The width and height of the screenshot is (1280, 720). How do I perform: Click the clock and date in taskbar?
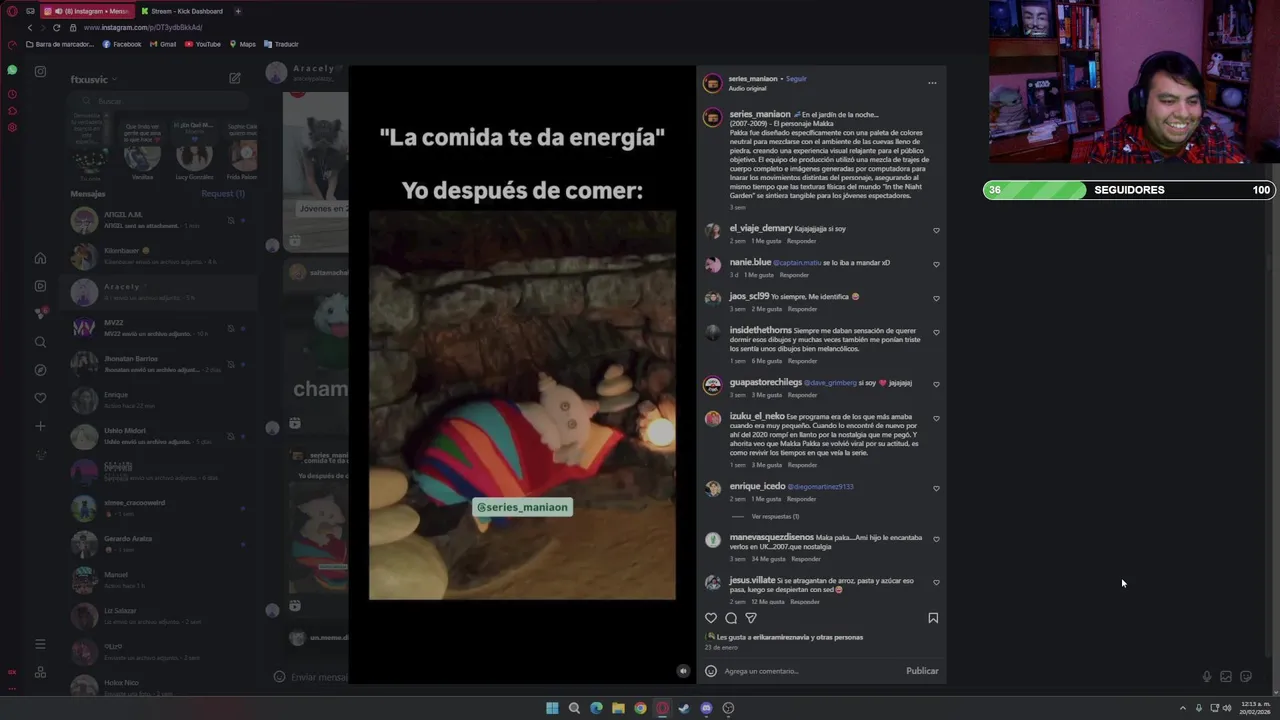1255,708
